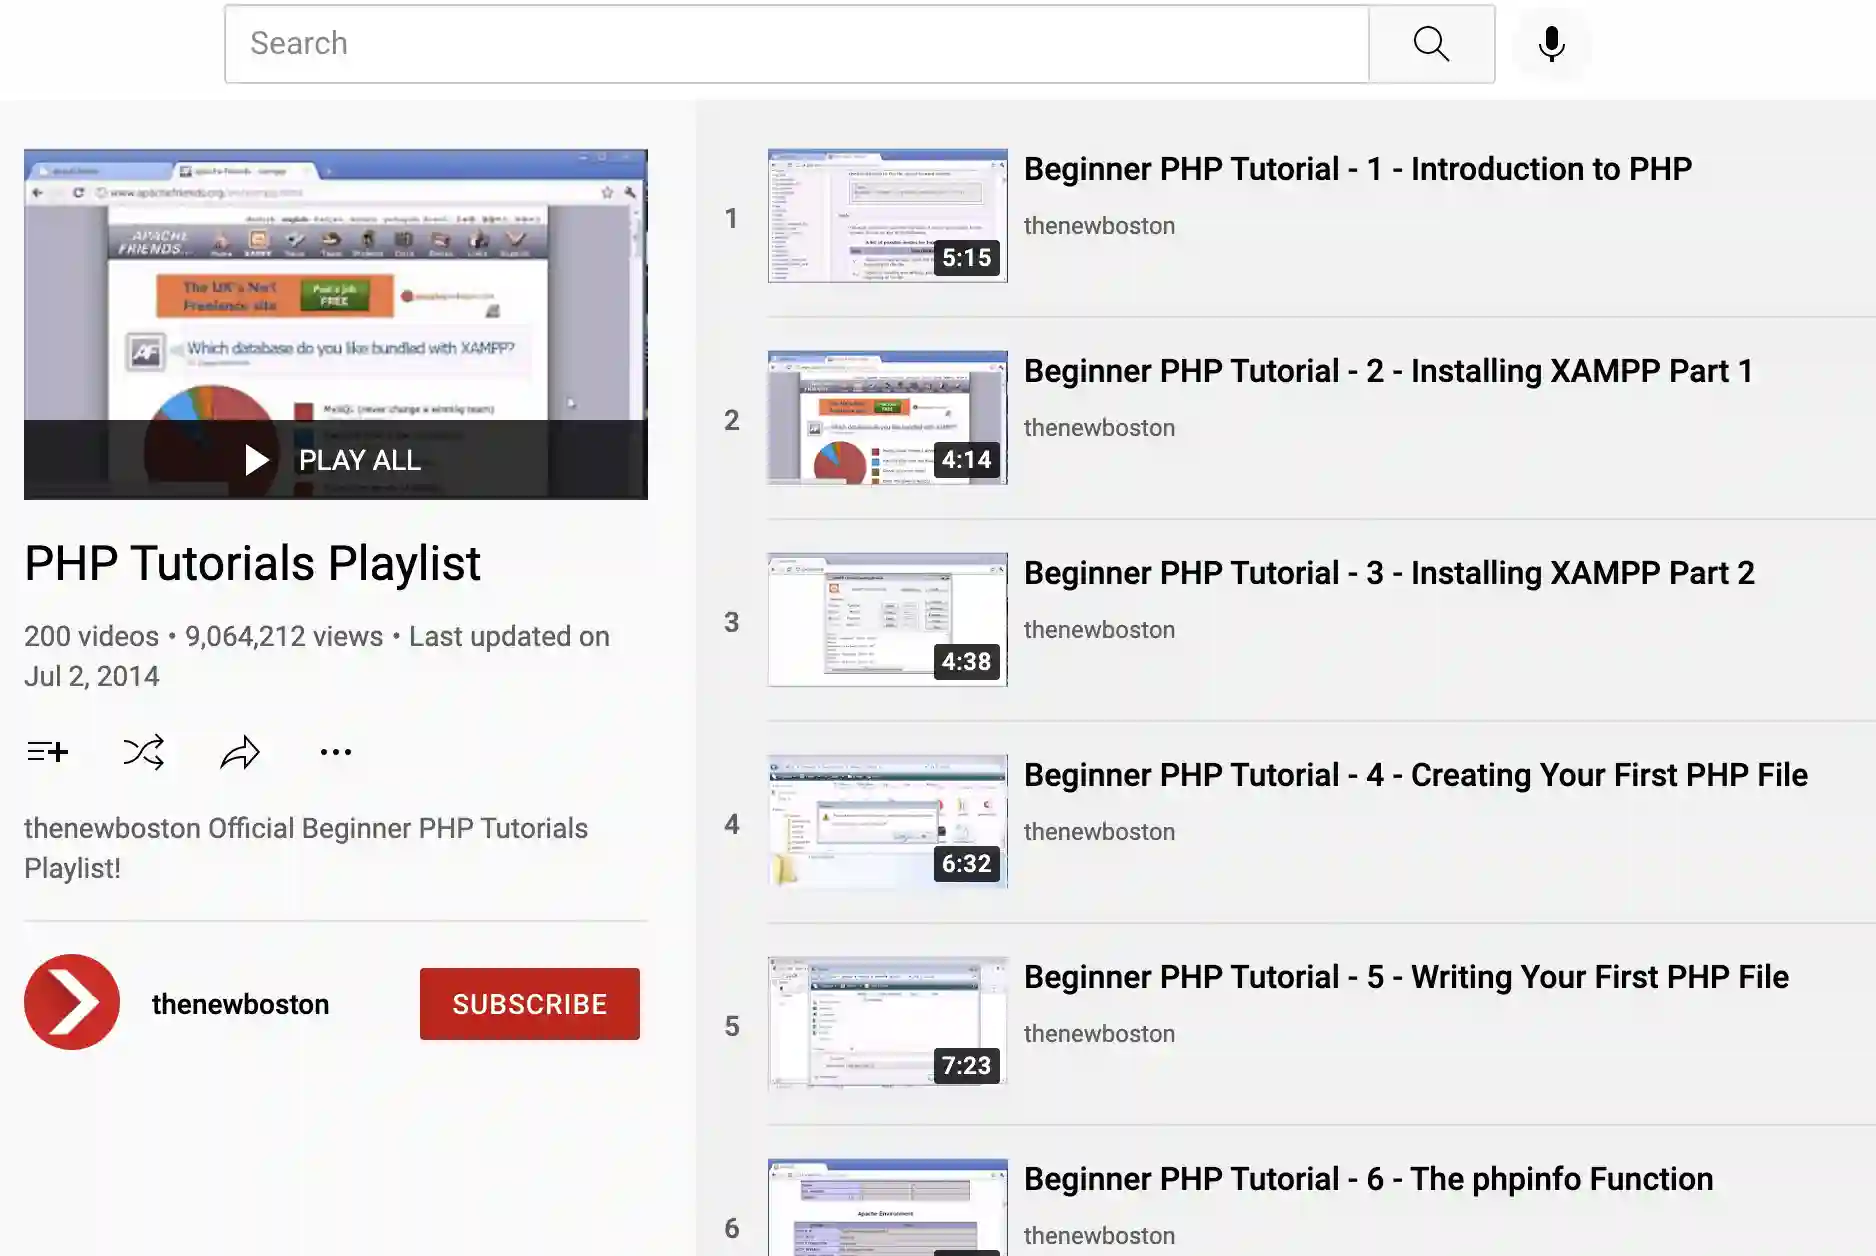Click thenewboston under Tutorial 4
This screenshot has width=1876, height=1256.
(1099, 832)
